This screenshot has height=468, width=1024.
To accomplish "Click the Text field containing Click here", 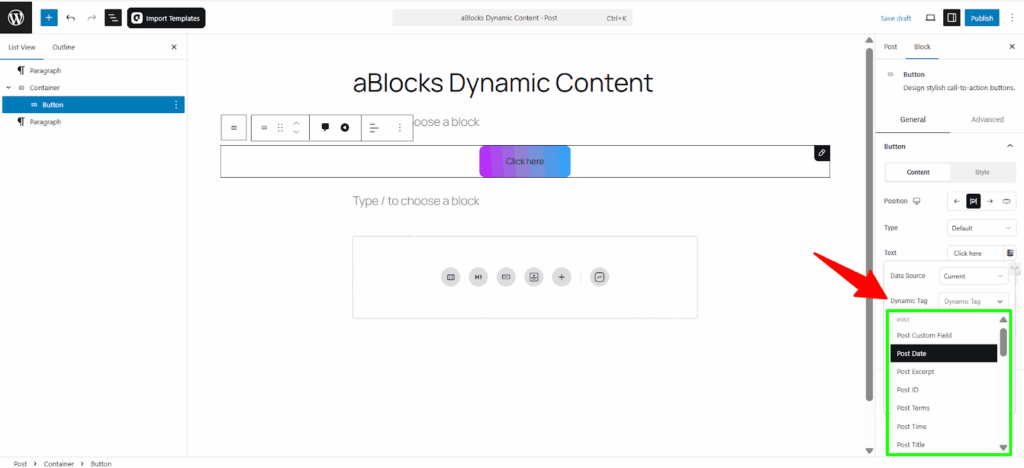I will tap(975, 253).
